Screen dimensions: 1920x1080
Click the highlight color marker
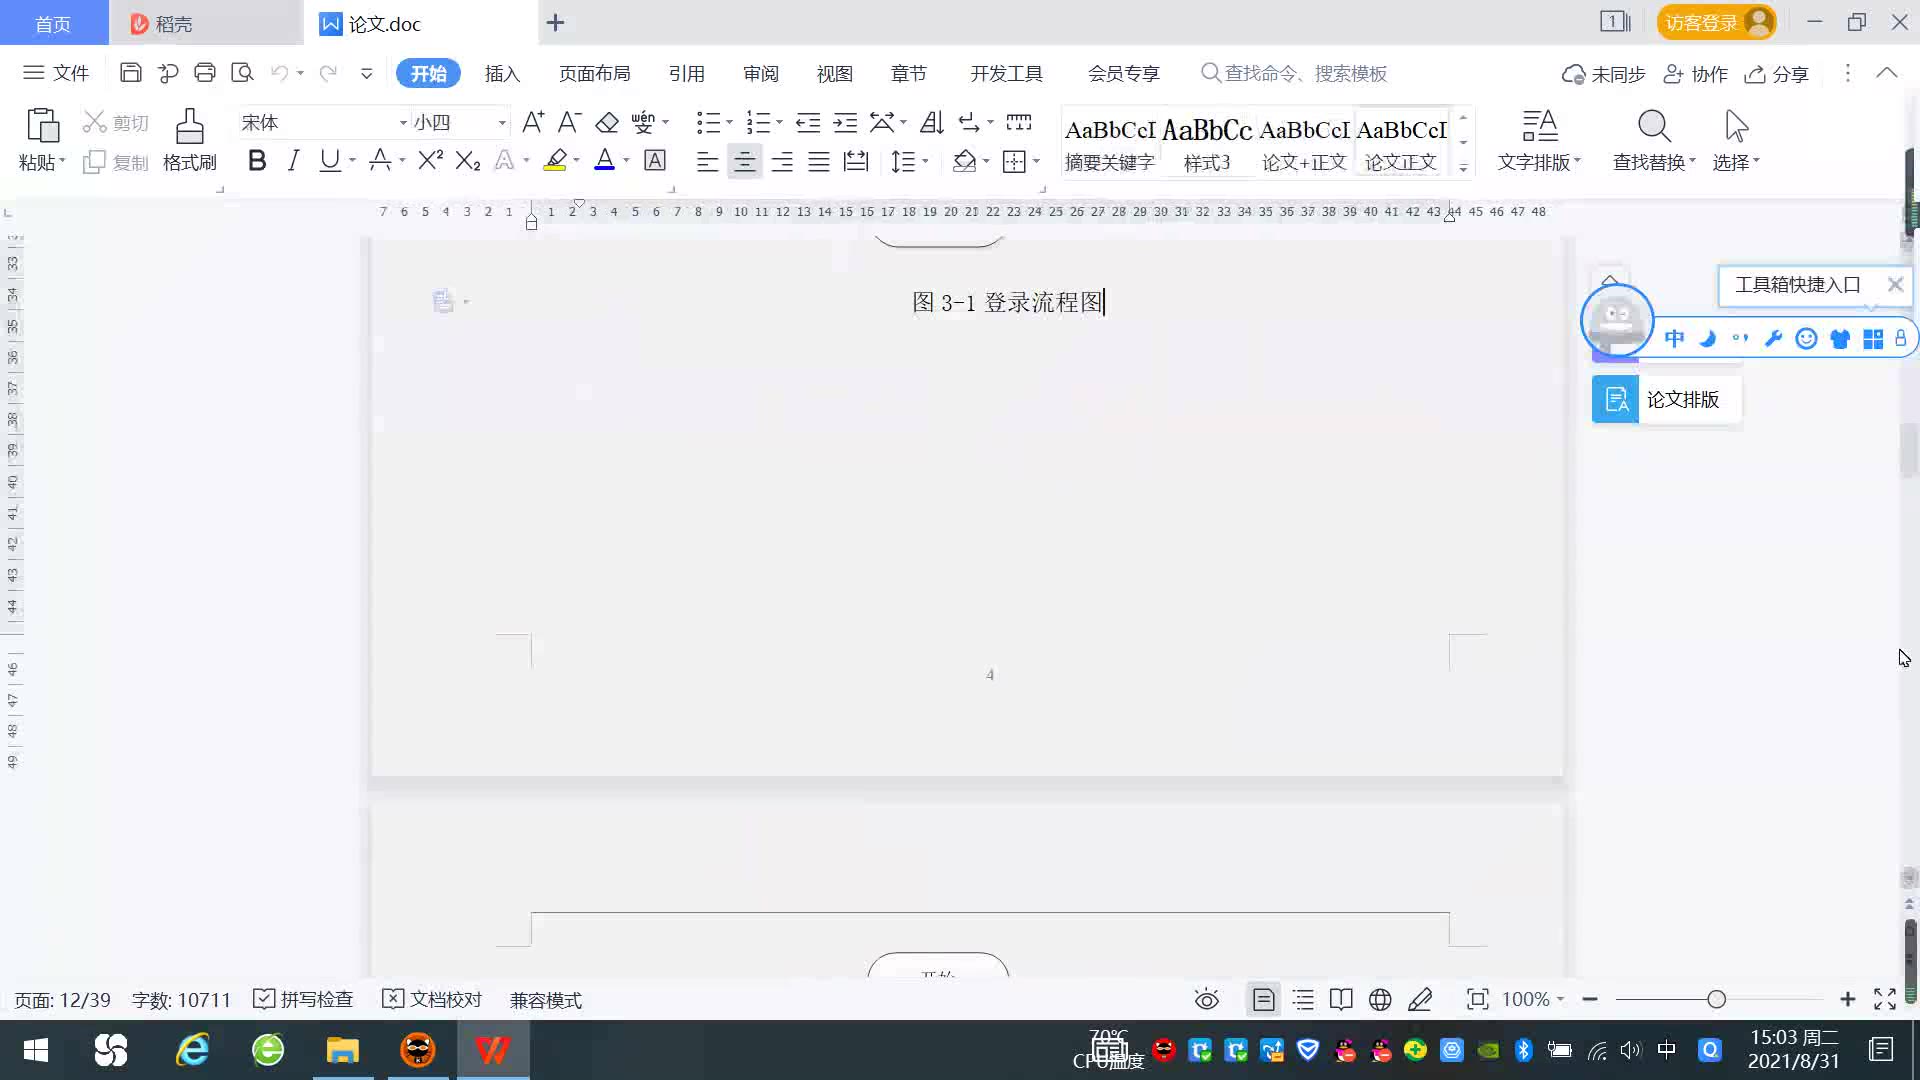tap(555, 160)
